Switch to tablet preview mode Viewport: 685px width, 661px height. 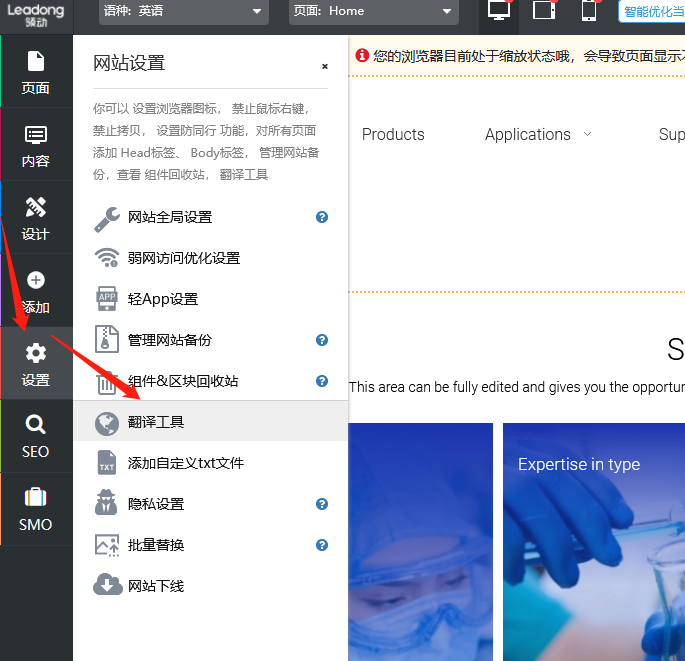(544, 10)
